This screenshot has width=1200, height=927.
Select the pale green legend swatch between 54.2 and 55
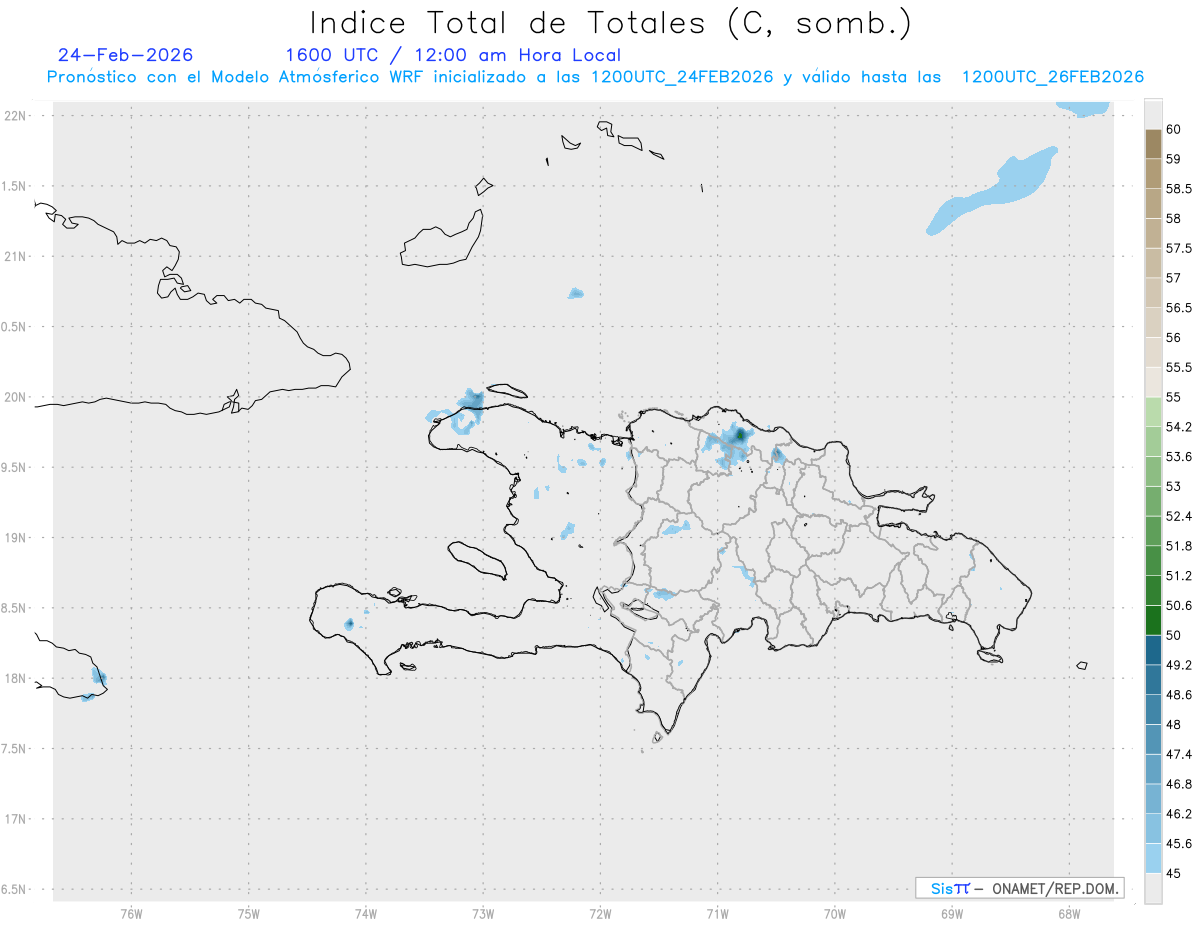(x=1153, y=412)
